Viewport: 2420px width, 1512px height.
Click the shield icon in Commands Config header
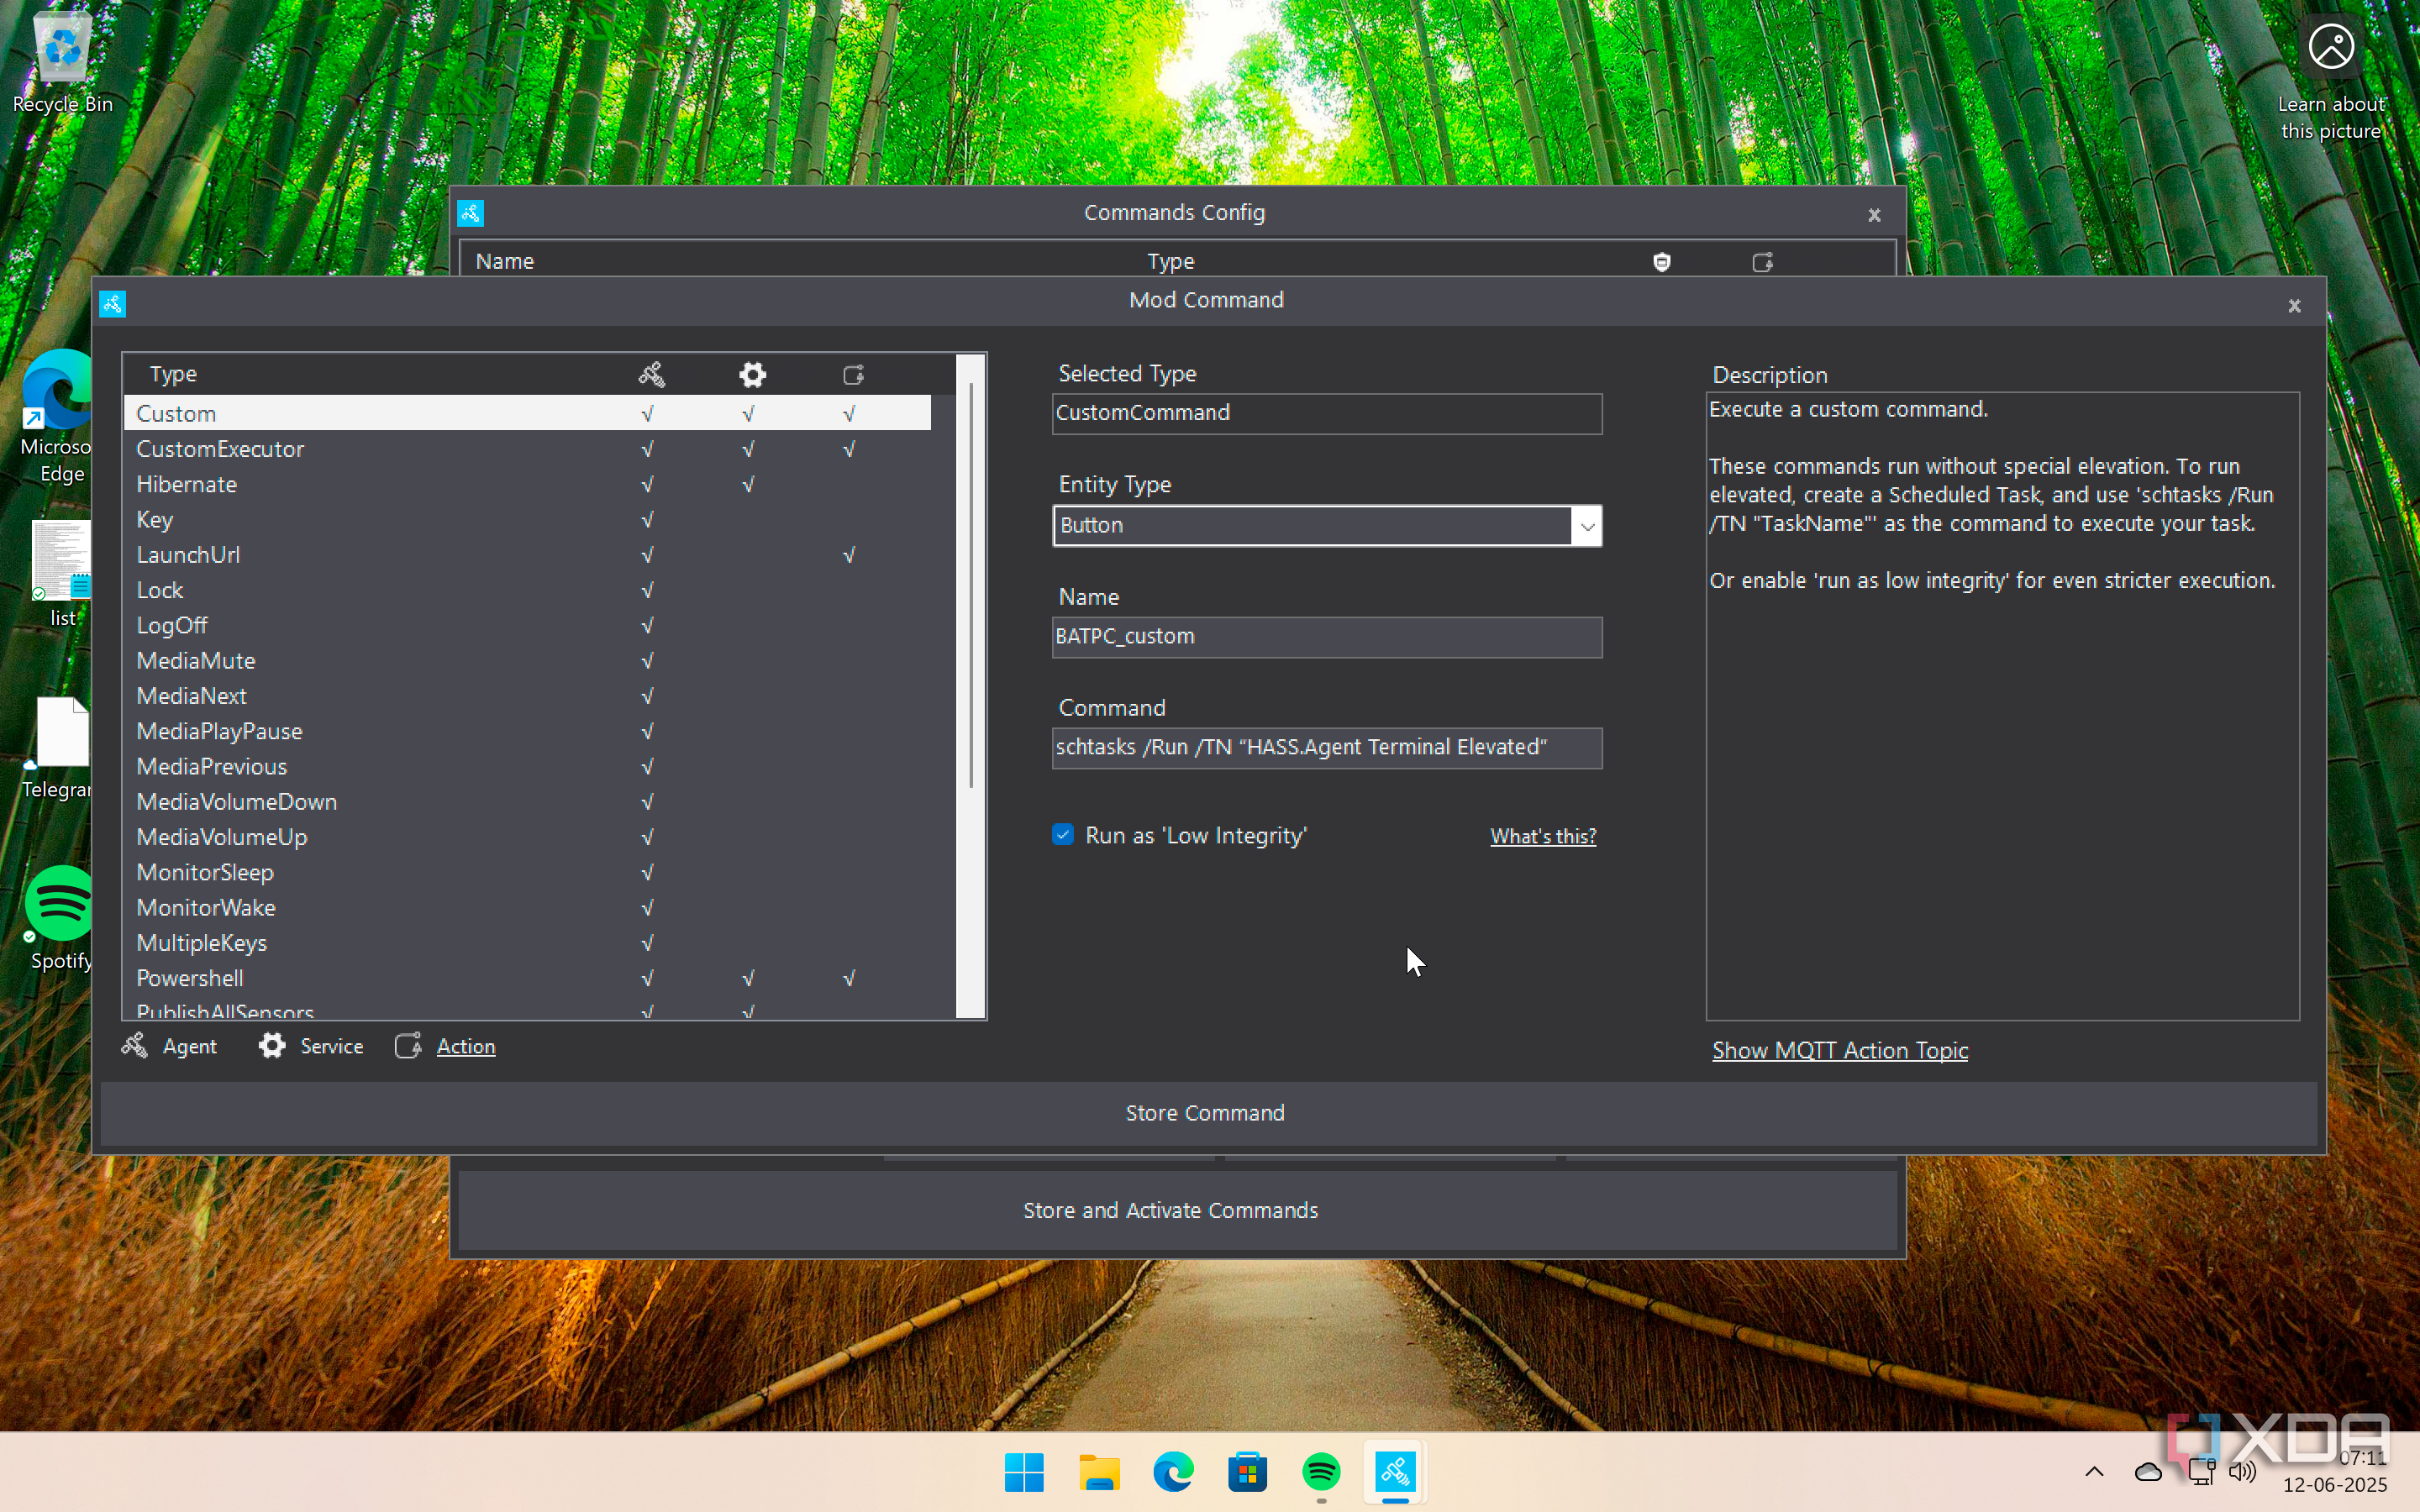pos(1661,262)
